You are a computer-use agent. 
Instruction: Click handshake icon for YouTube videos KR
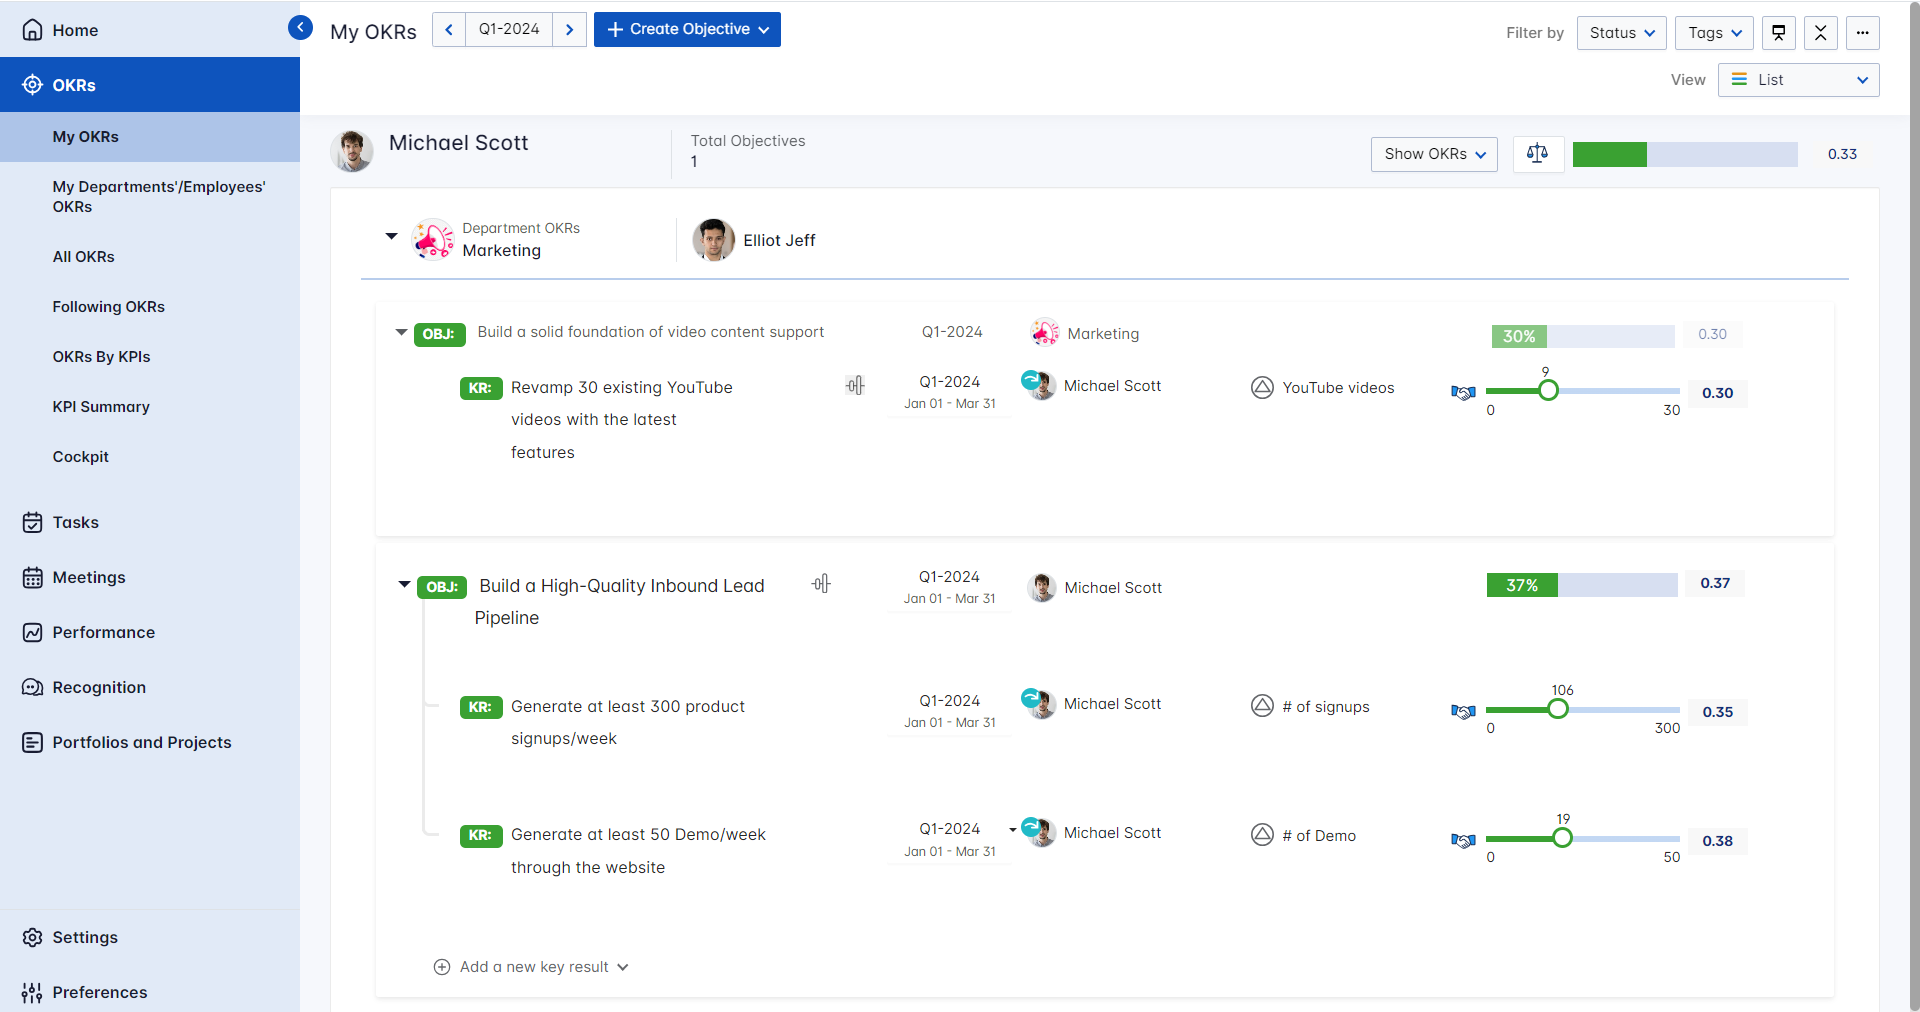coord(1463,393)
